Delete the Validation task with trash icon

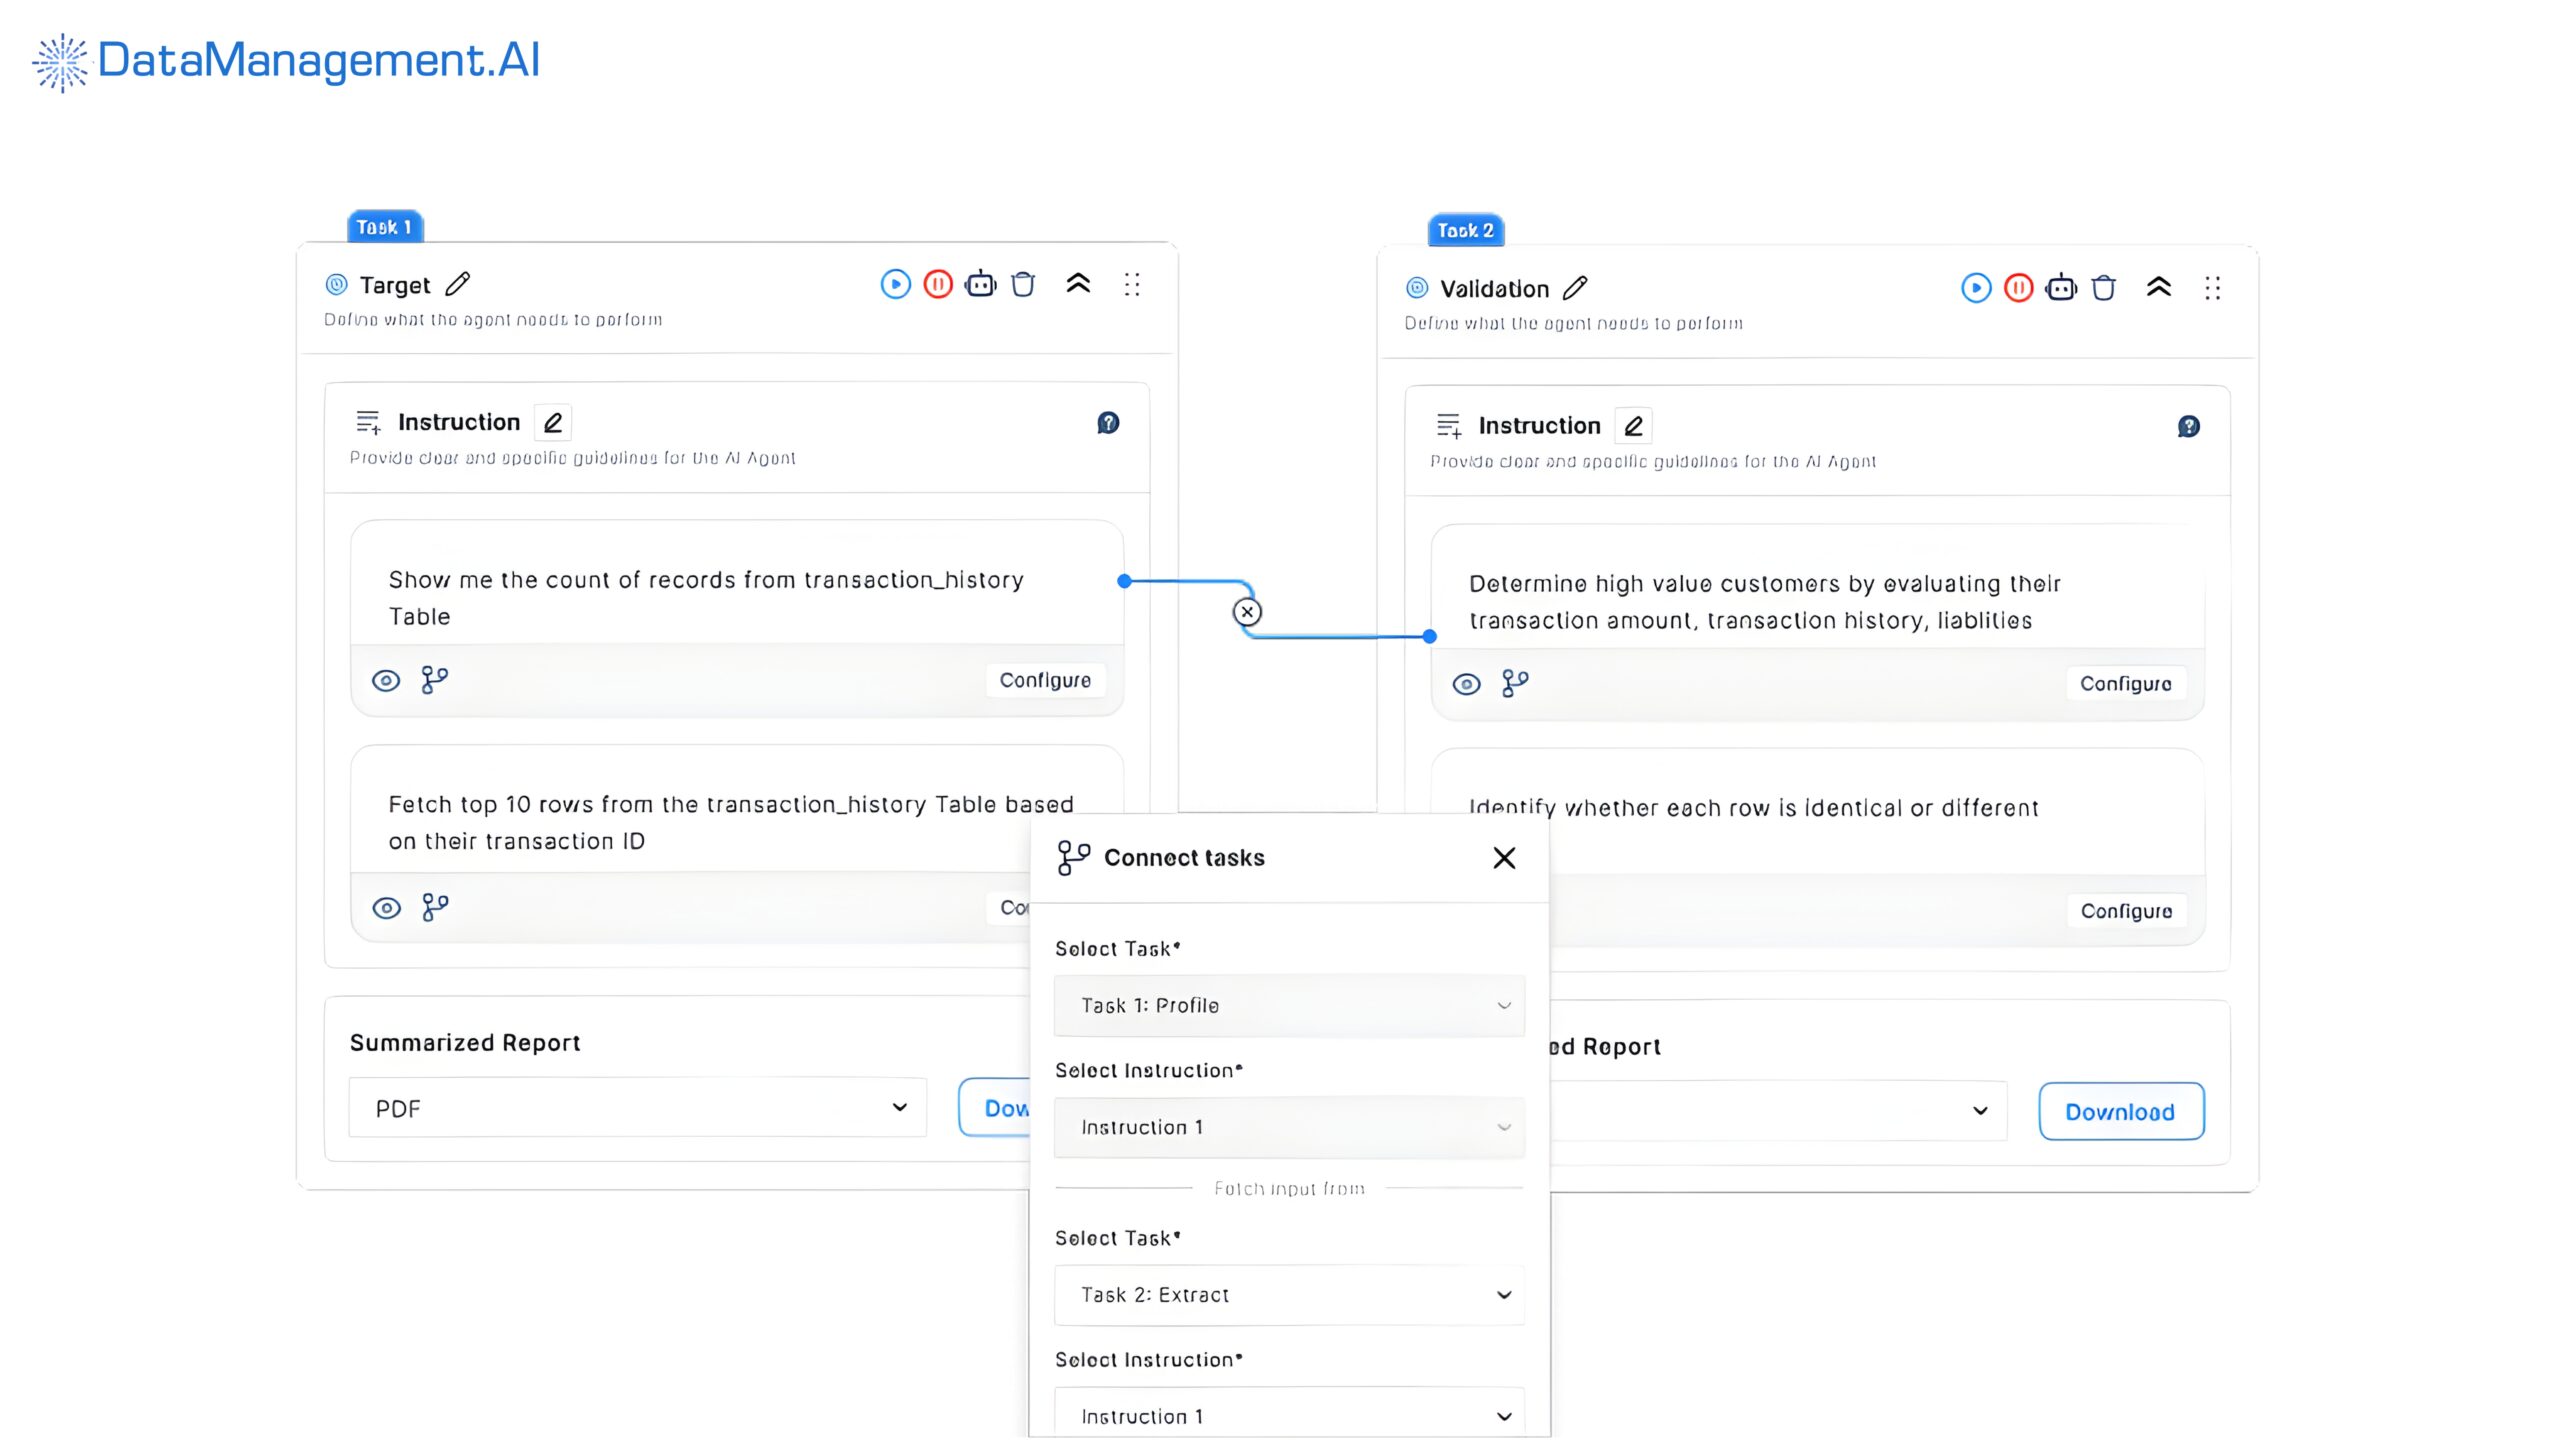(2103, 288)
